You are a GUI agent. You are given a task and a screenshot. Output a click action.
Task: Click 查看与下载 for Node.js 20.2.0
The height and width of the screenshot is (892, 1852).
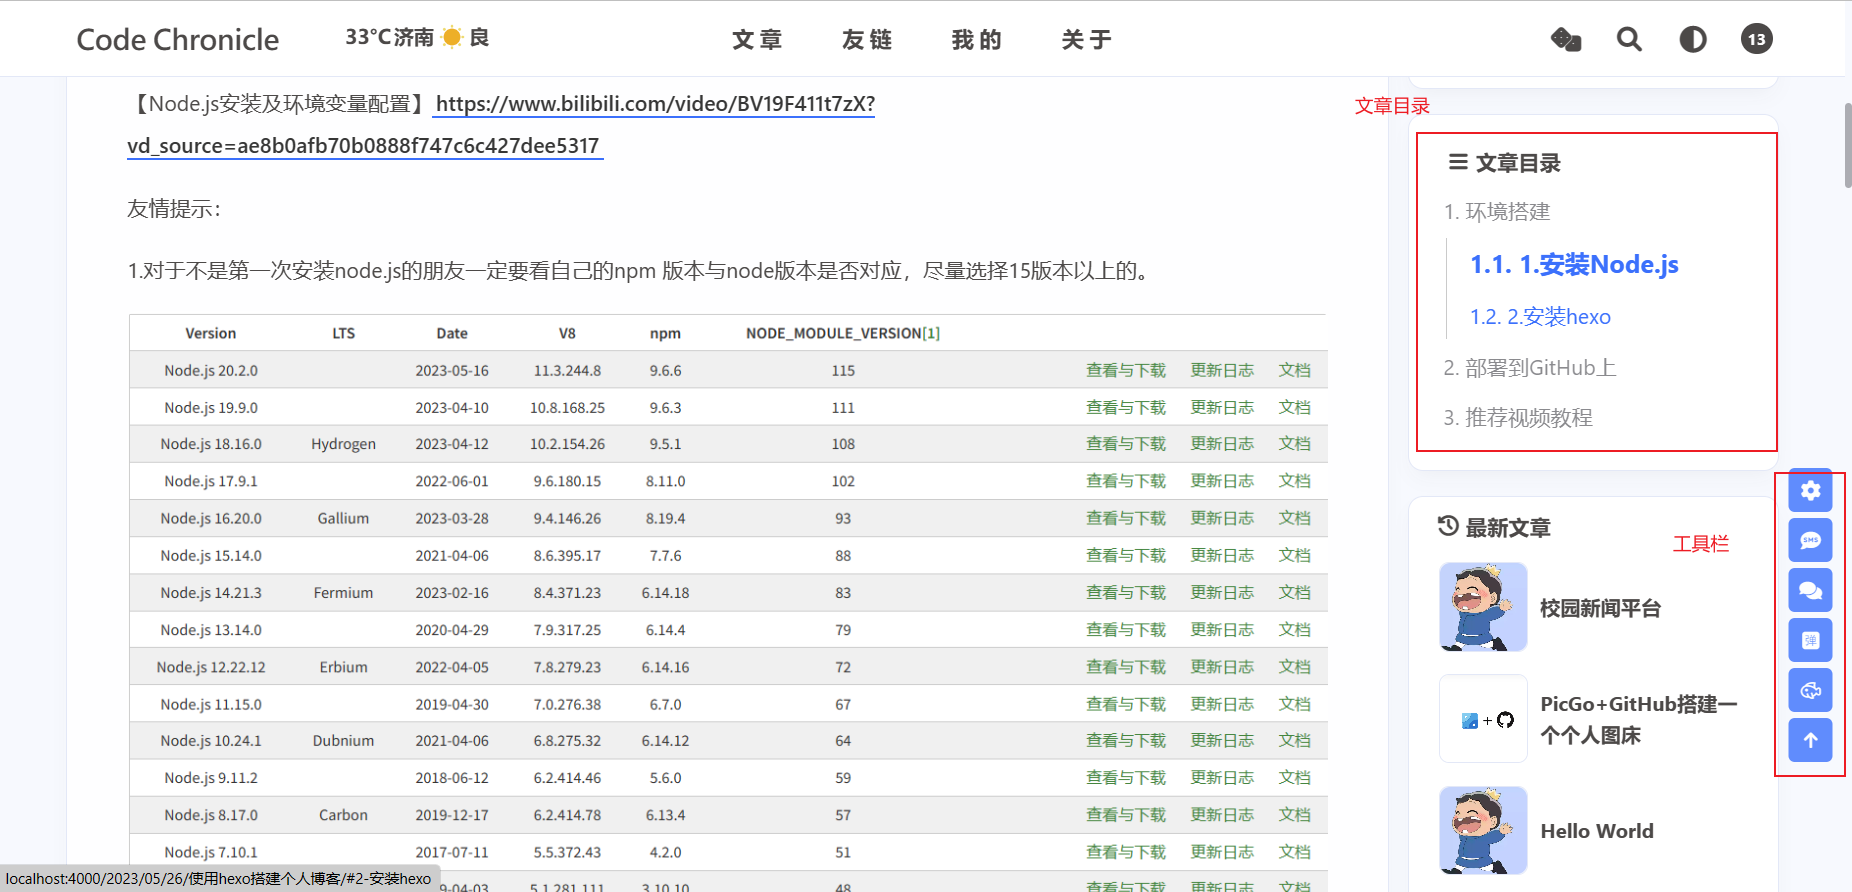[x=1126, y=371]
